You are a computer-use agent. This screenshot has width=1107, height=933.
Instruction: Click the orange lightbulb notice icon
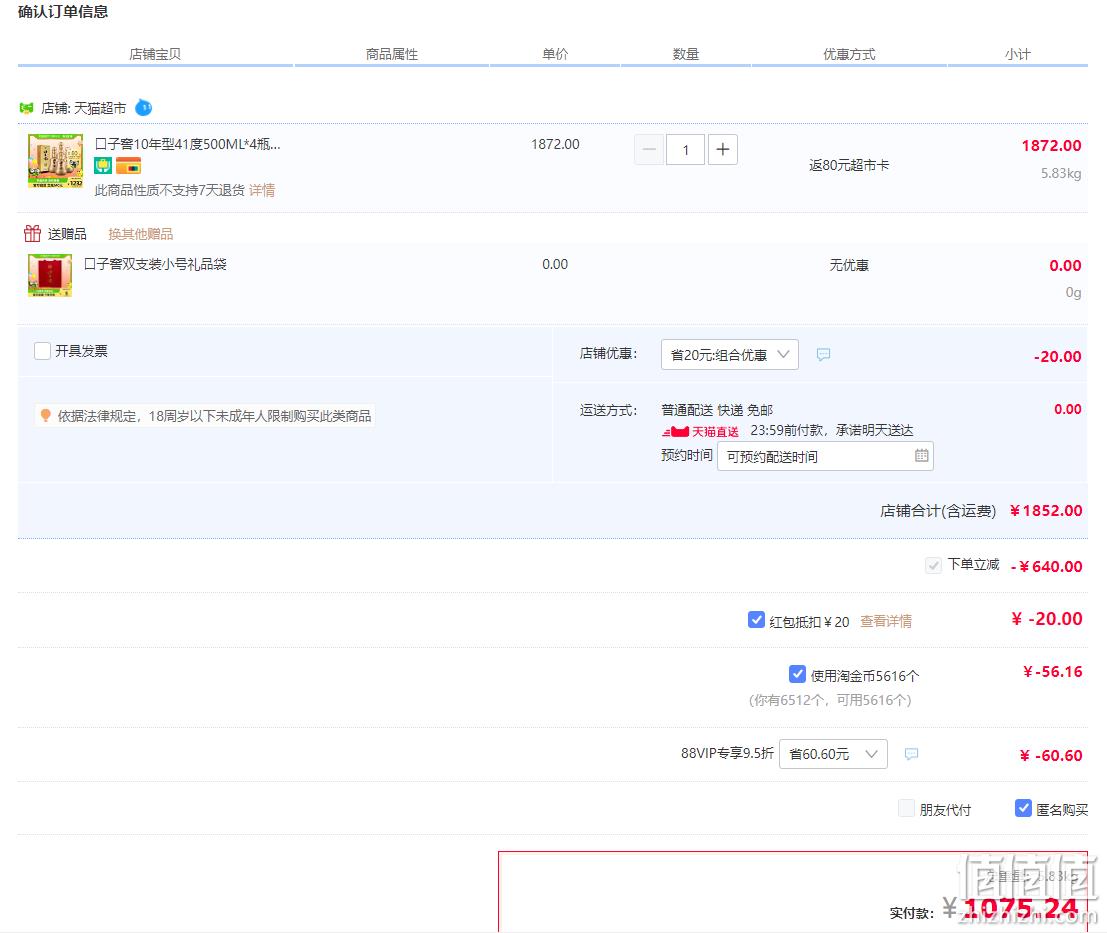pyautogui.click(x=46, y=416)
